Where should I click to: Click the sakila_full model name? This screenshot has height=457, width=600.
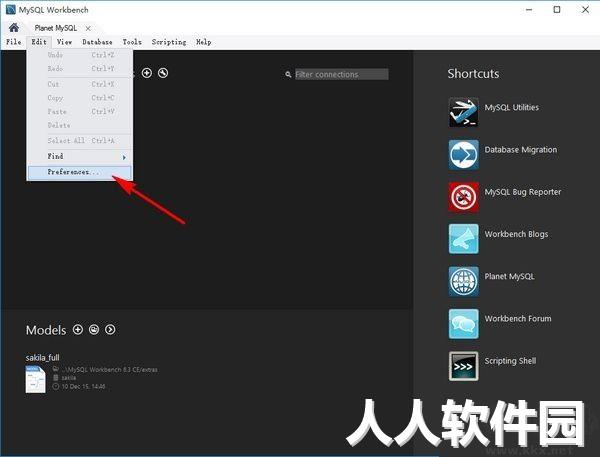pyautogui.click(x=42, y=358)
